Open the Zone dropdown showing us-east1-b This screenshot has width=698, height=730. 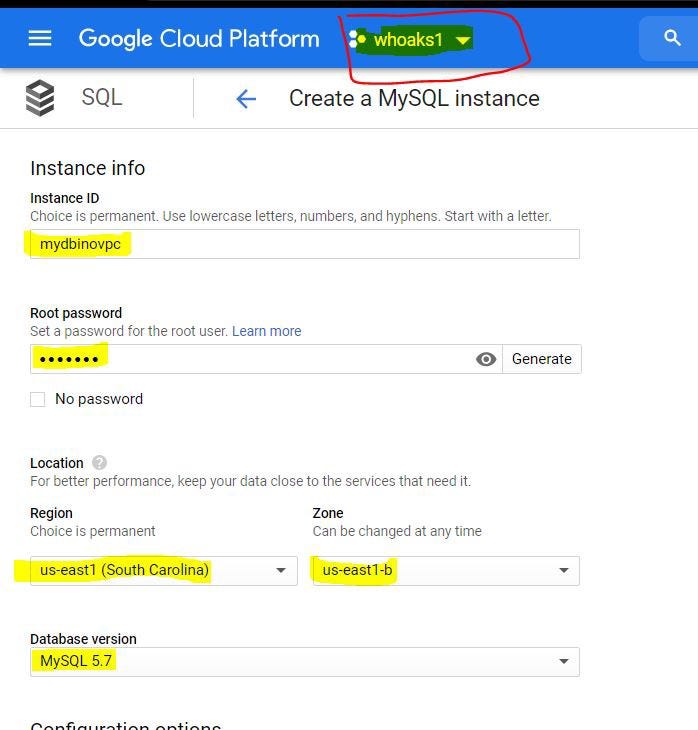point(446,570)
